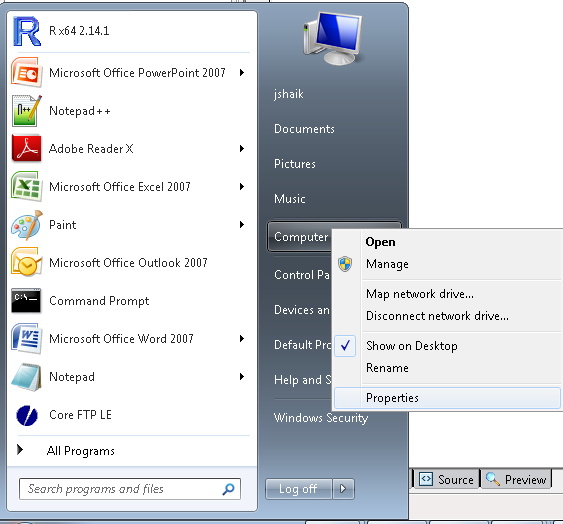Open the jshaik user folder

(x=289, y=94)
